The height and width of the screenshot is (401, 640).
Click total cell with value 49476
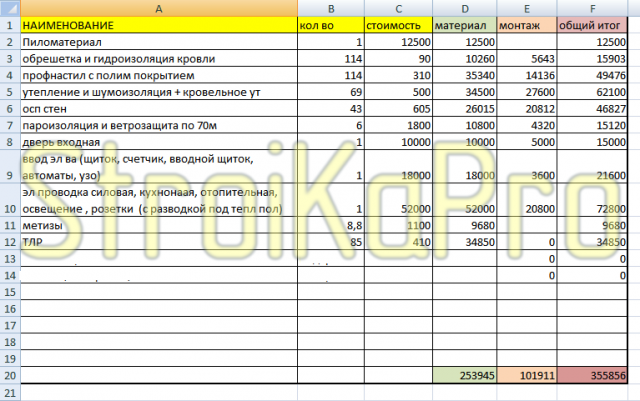click(592, 76)
